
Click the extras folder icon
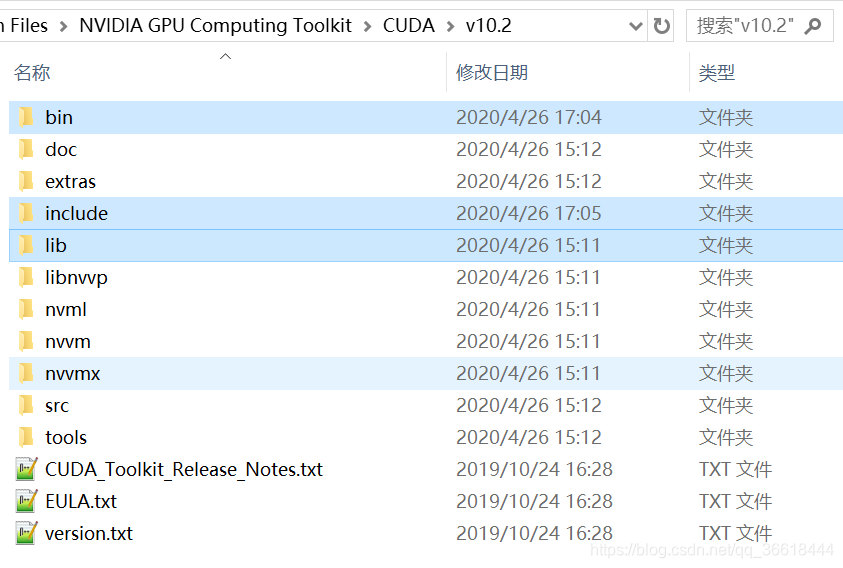[26, 181]
